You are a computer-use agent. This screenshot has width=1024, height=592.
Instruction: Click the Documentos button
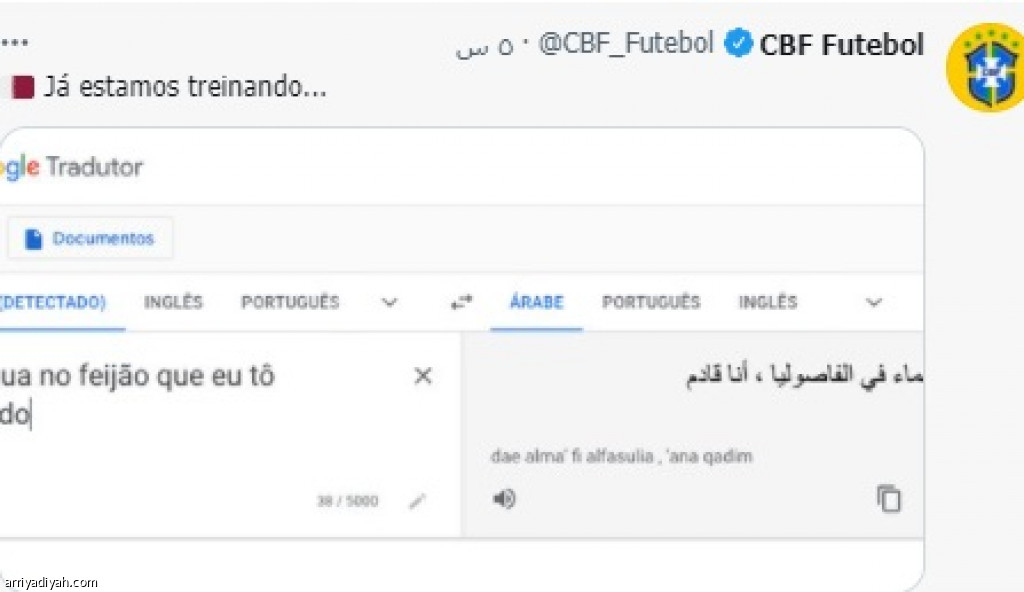click(90, 239)
